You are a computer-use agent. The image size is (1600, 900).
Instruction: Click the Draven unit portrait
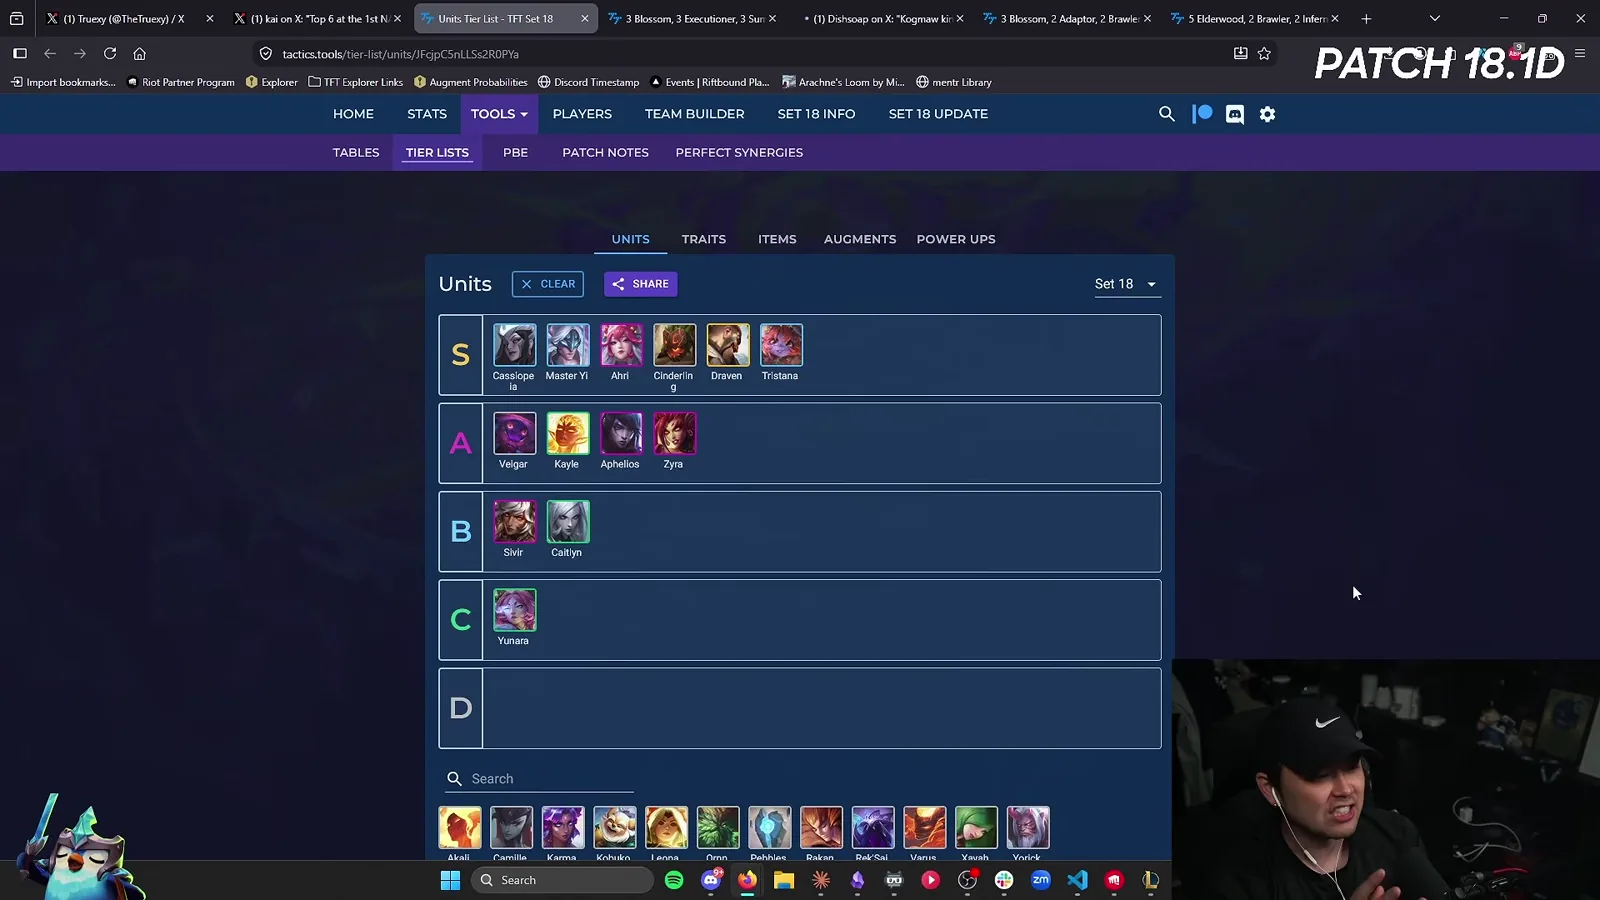pyautogui.click(x=728, y=345)
